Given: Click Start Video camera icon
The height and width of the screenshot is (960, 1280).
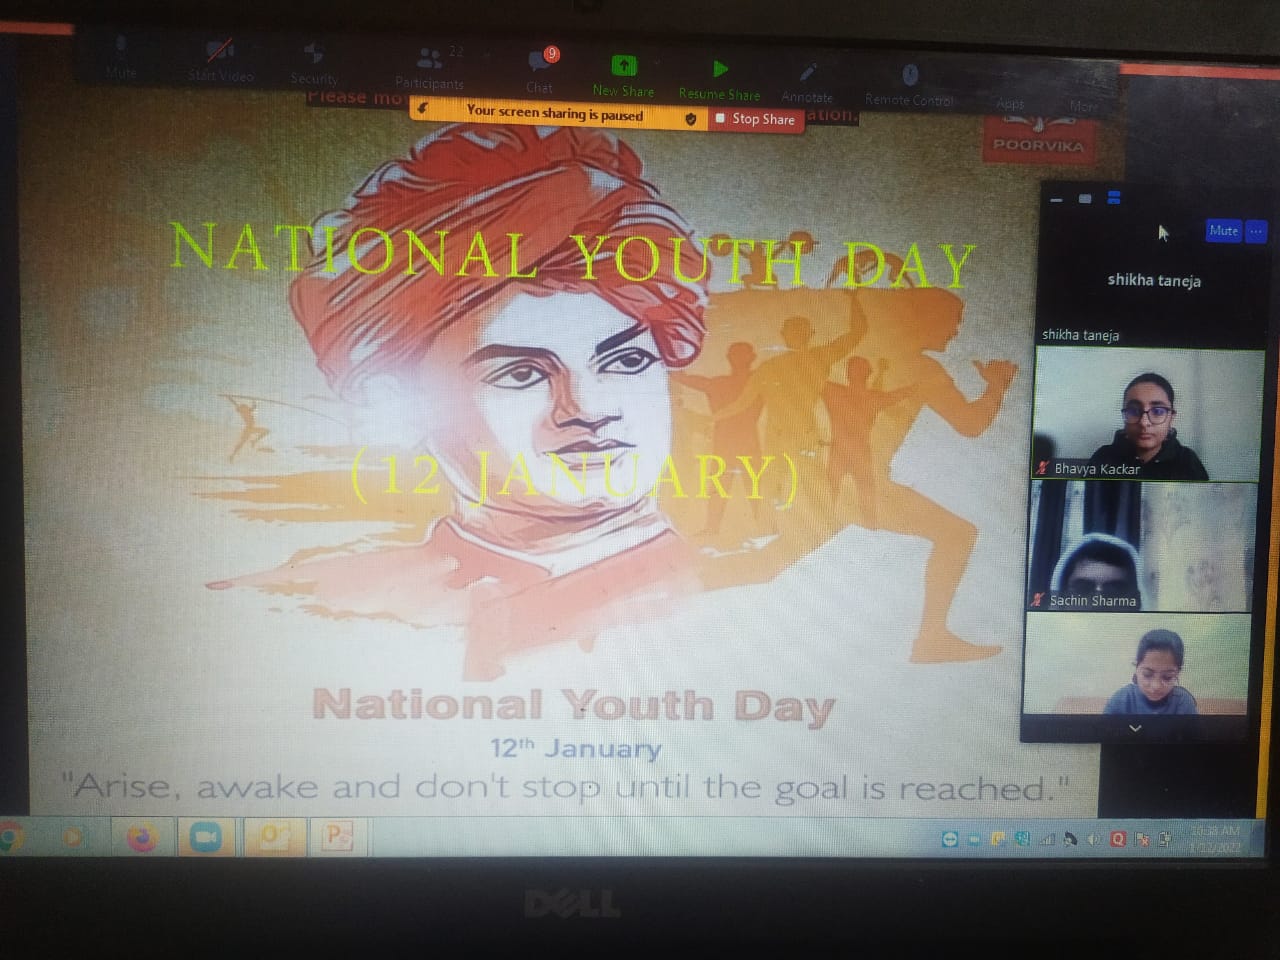Looking at the screenshot, I should (x=220, y=52).
